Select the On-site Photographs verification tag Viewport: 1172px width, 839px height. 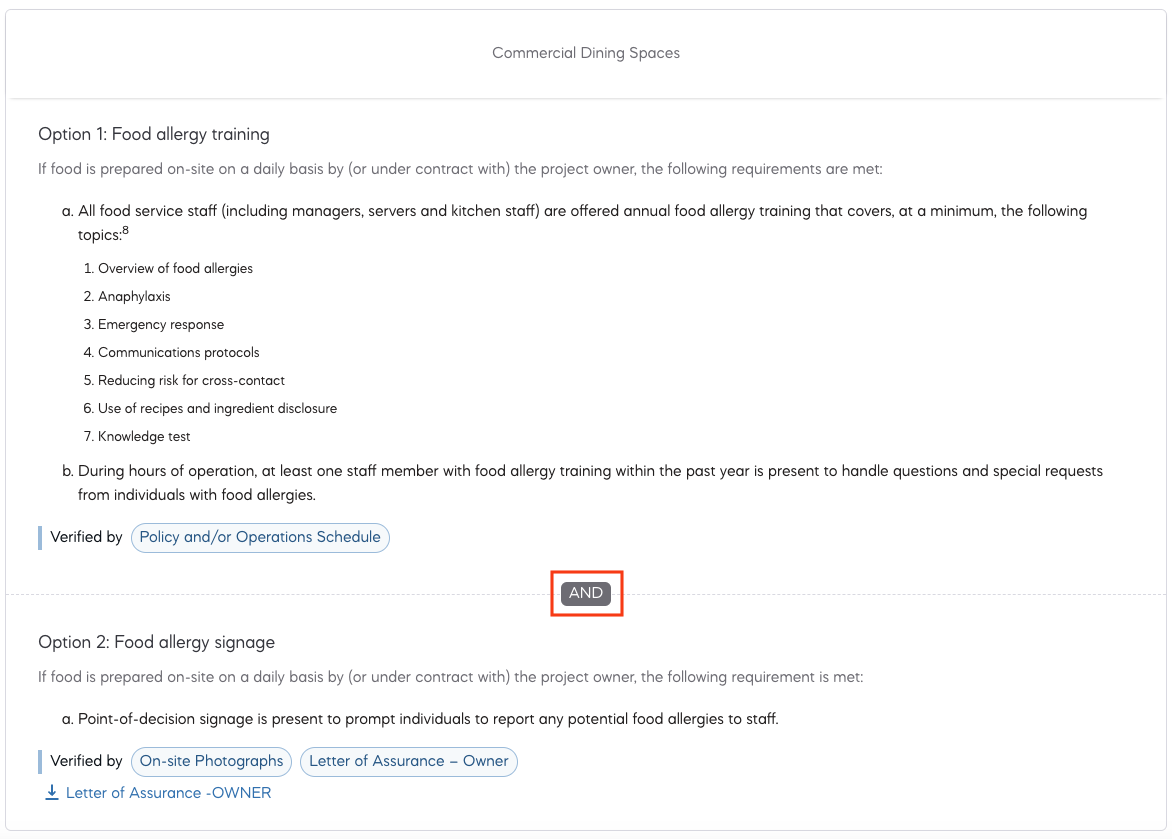tap(212, 761)
